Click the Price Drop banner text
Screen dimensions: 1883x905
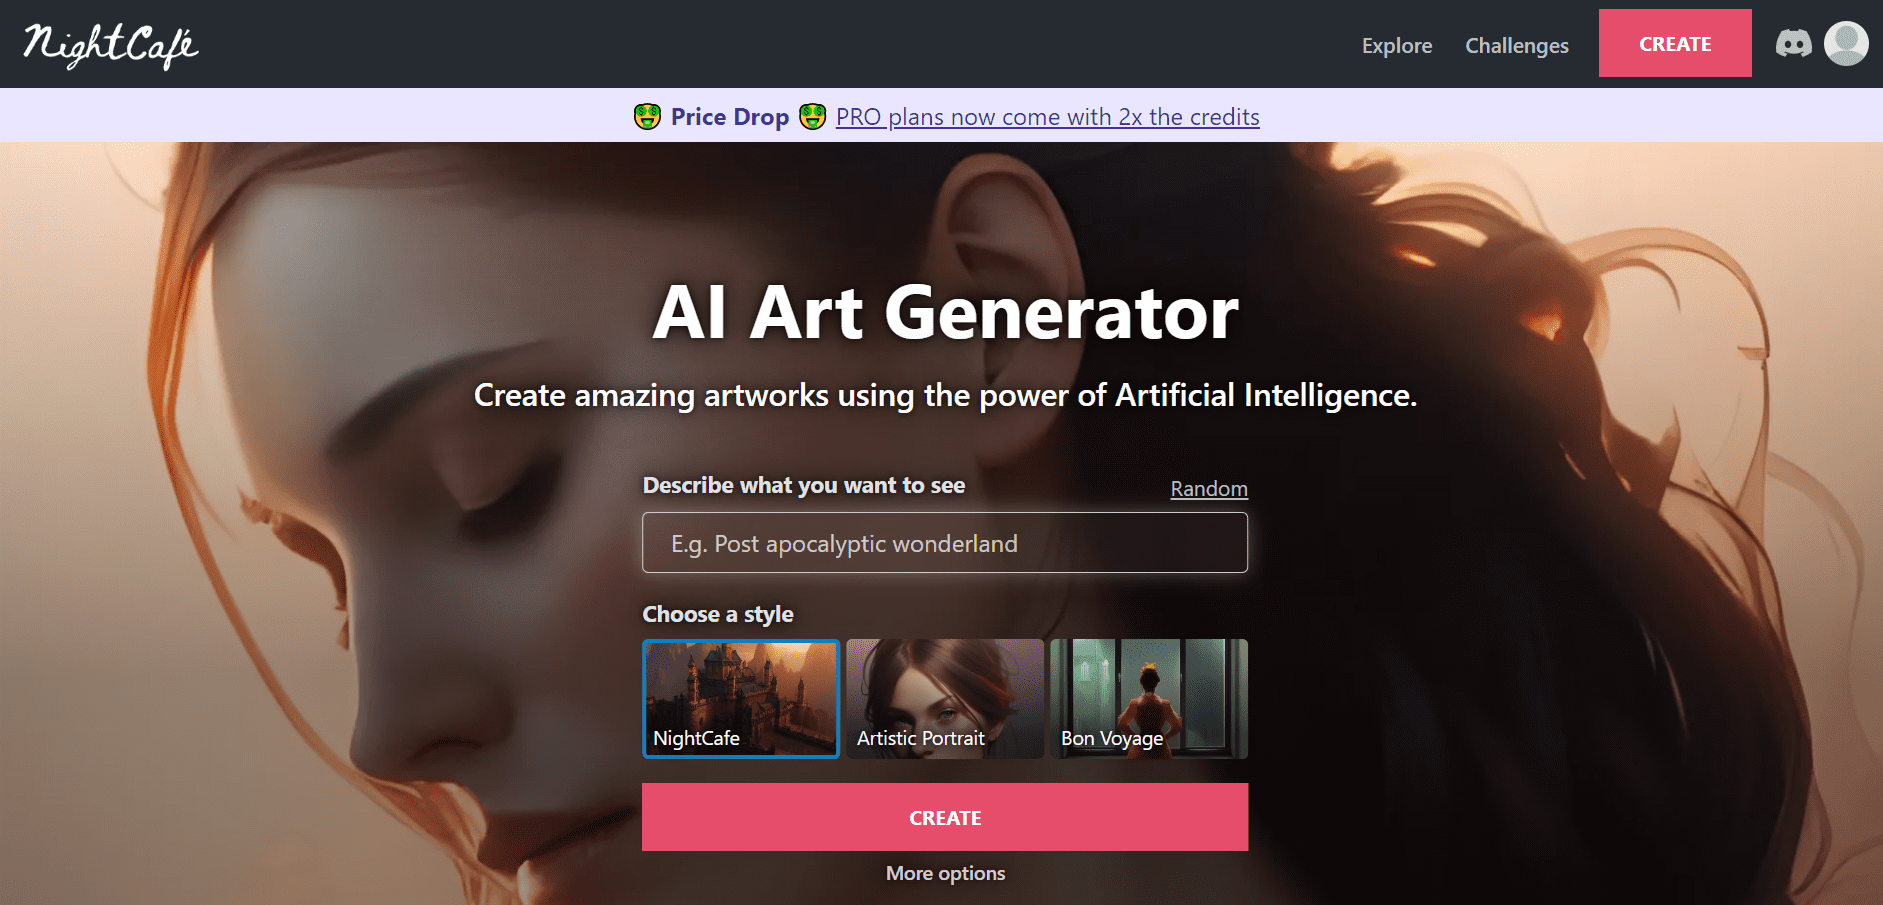(x=730, y=117)
